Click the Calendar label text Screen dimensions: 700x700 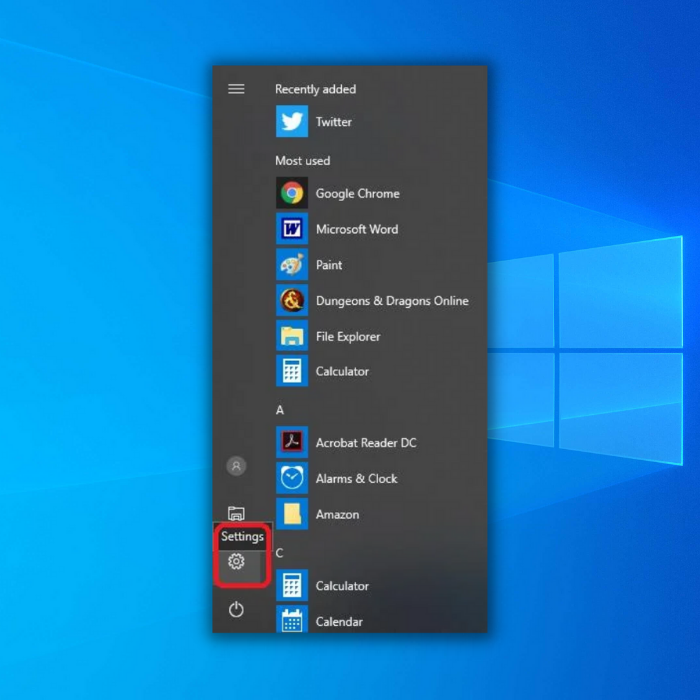pos(339,621)
